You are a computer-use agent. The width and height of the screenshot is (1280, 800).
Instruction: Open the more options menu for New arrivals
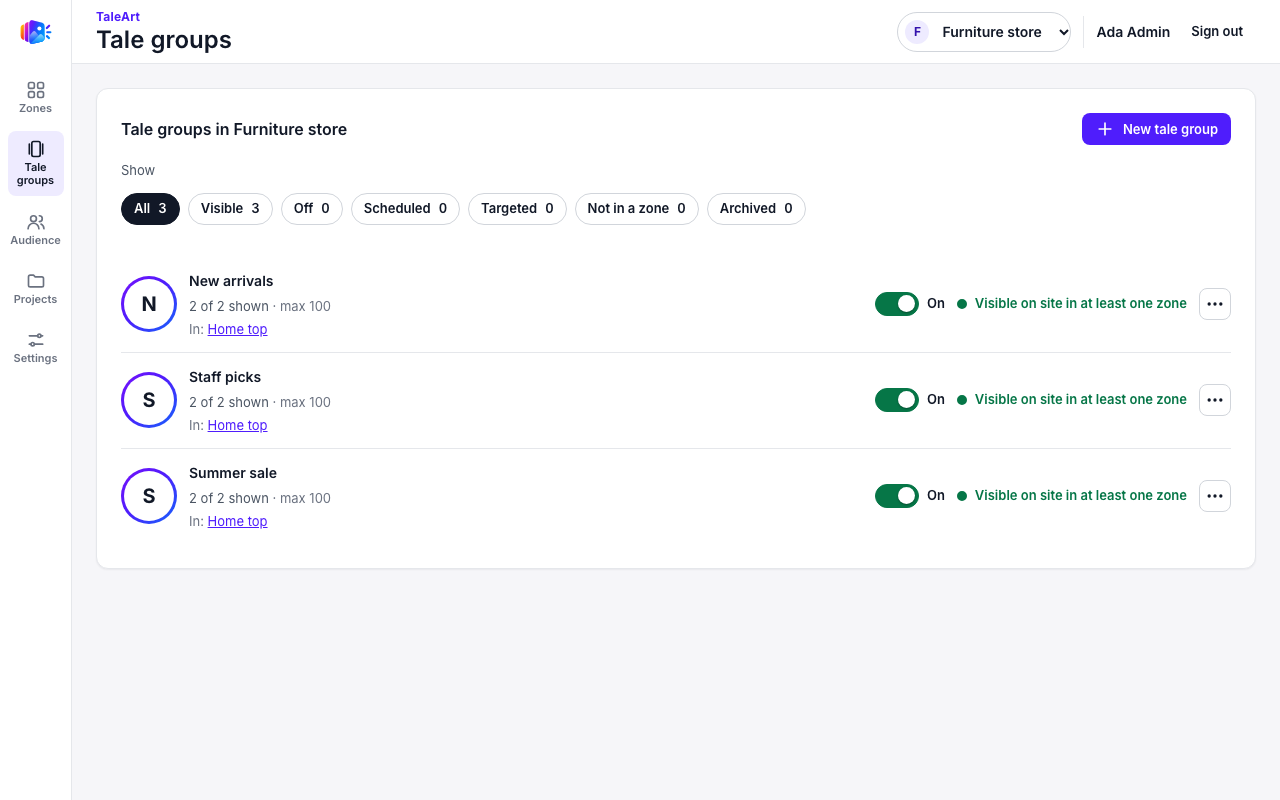coord(1215,304)
